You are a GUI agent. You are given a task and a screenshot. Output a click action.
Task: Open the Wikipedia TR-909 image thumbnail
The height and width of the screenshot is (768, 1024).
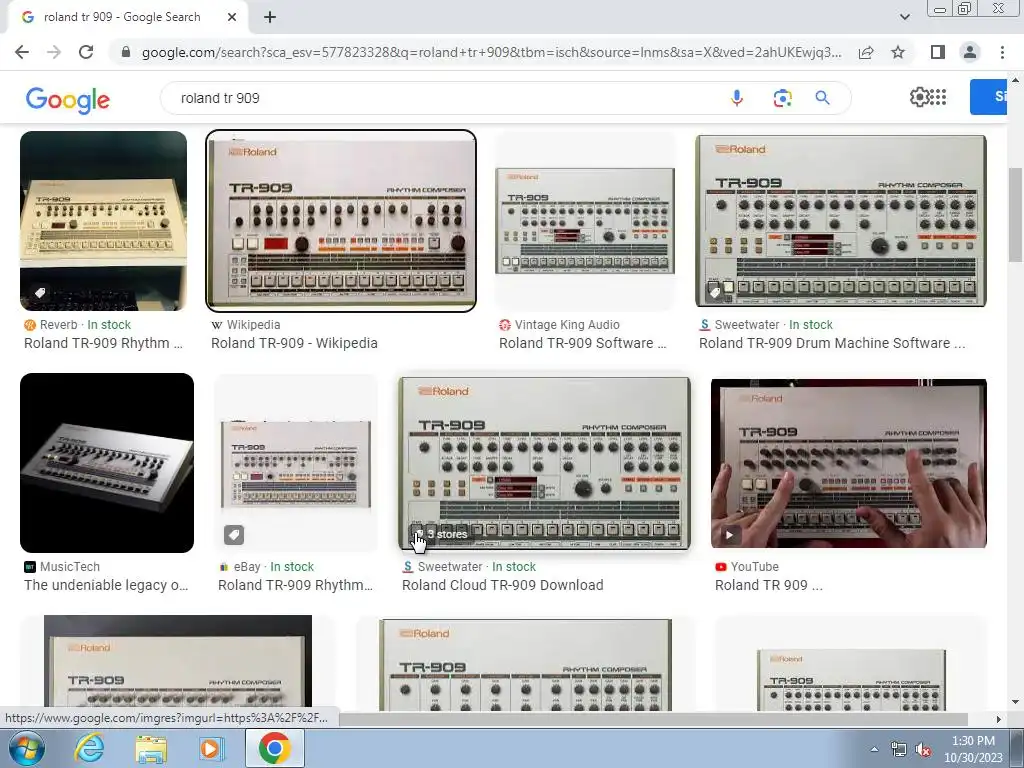coord(341,221)
